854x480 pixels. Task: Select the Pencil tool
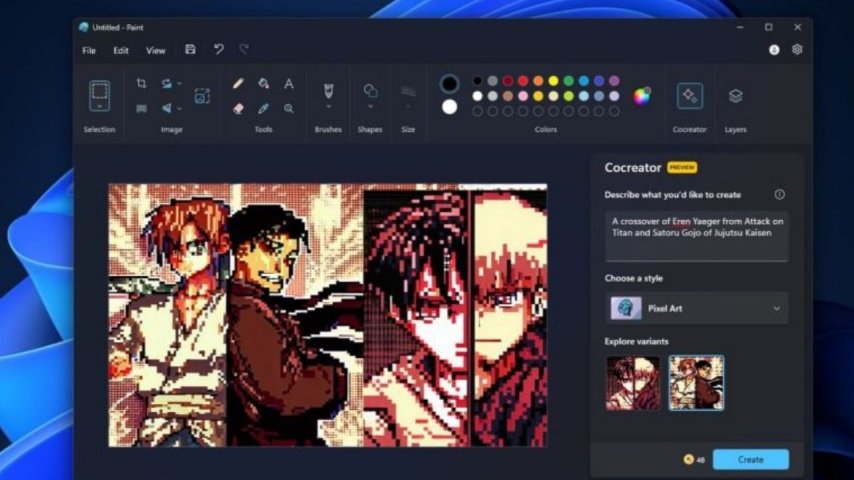238,83
